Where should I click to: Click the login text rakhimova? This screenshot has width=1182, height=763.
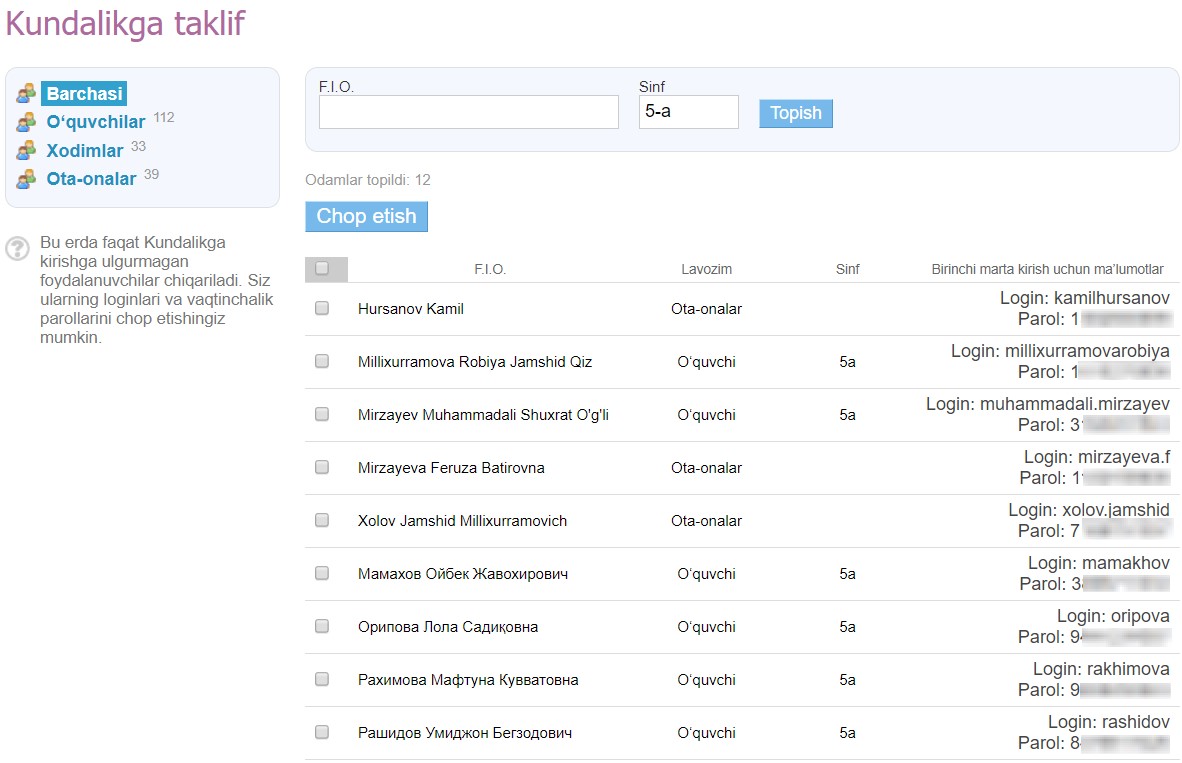(1128, 669)
